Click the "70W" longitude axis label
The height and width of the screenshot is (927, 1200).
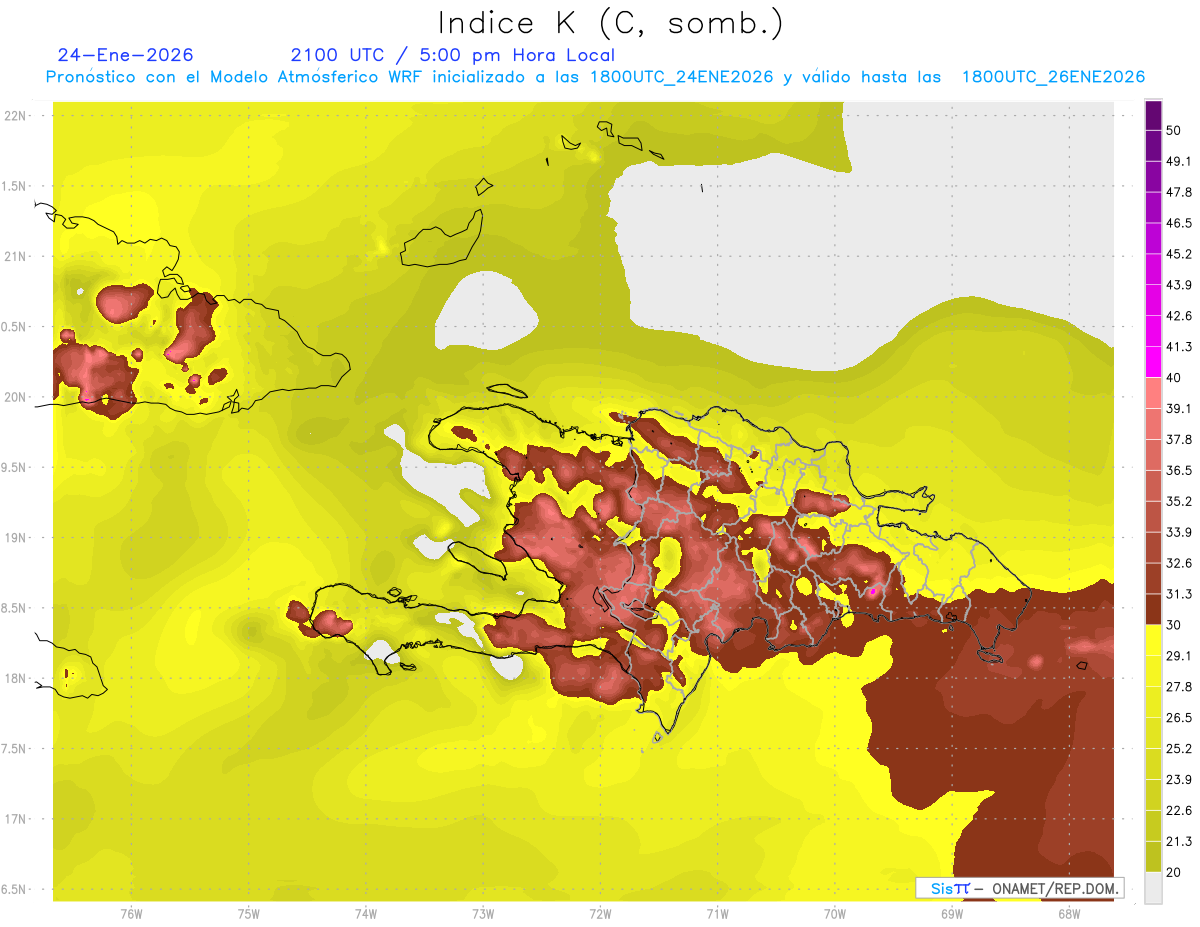[x=835, y=913]
